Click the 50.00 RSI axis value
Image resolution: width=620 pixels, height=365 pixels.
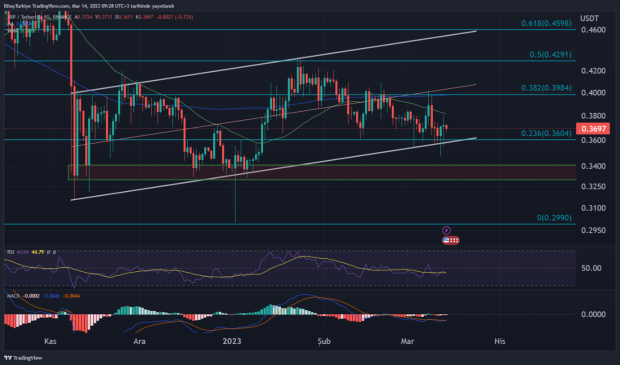[x=591, y=268]
